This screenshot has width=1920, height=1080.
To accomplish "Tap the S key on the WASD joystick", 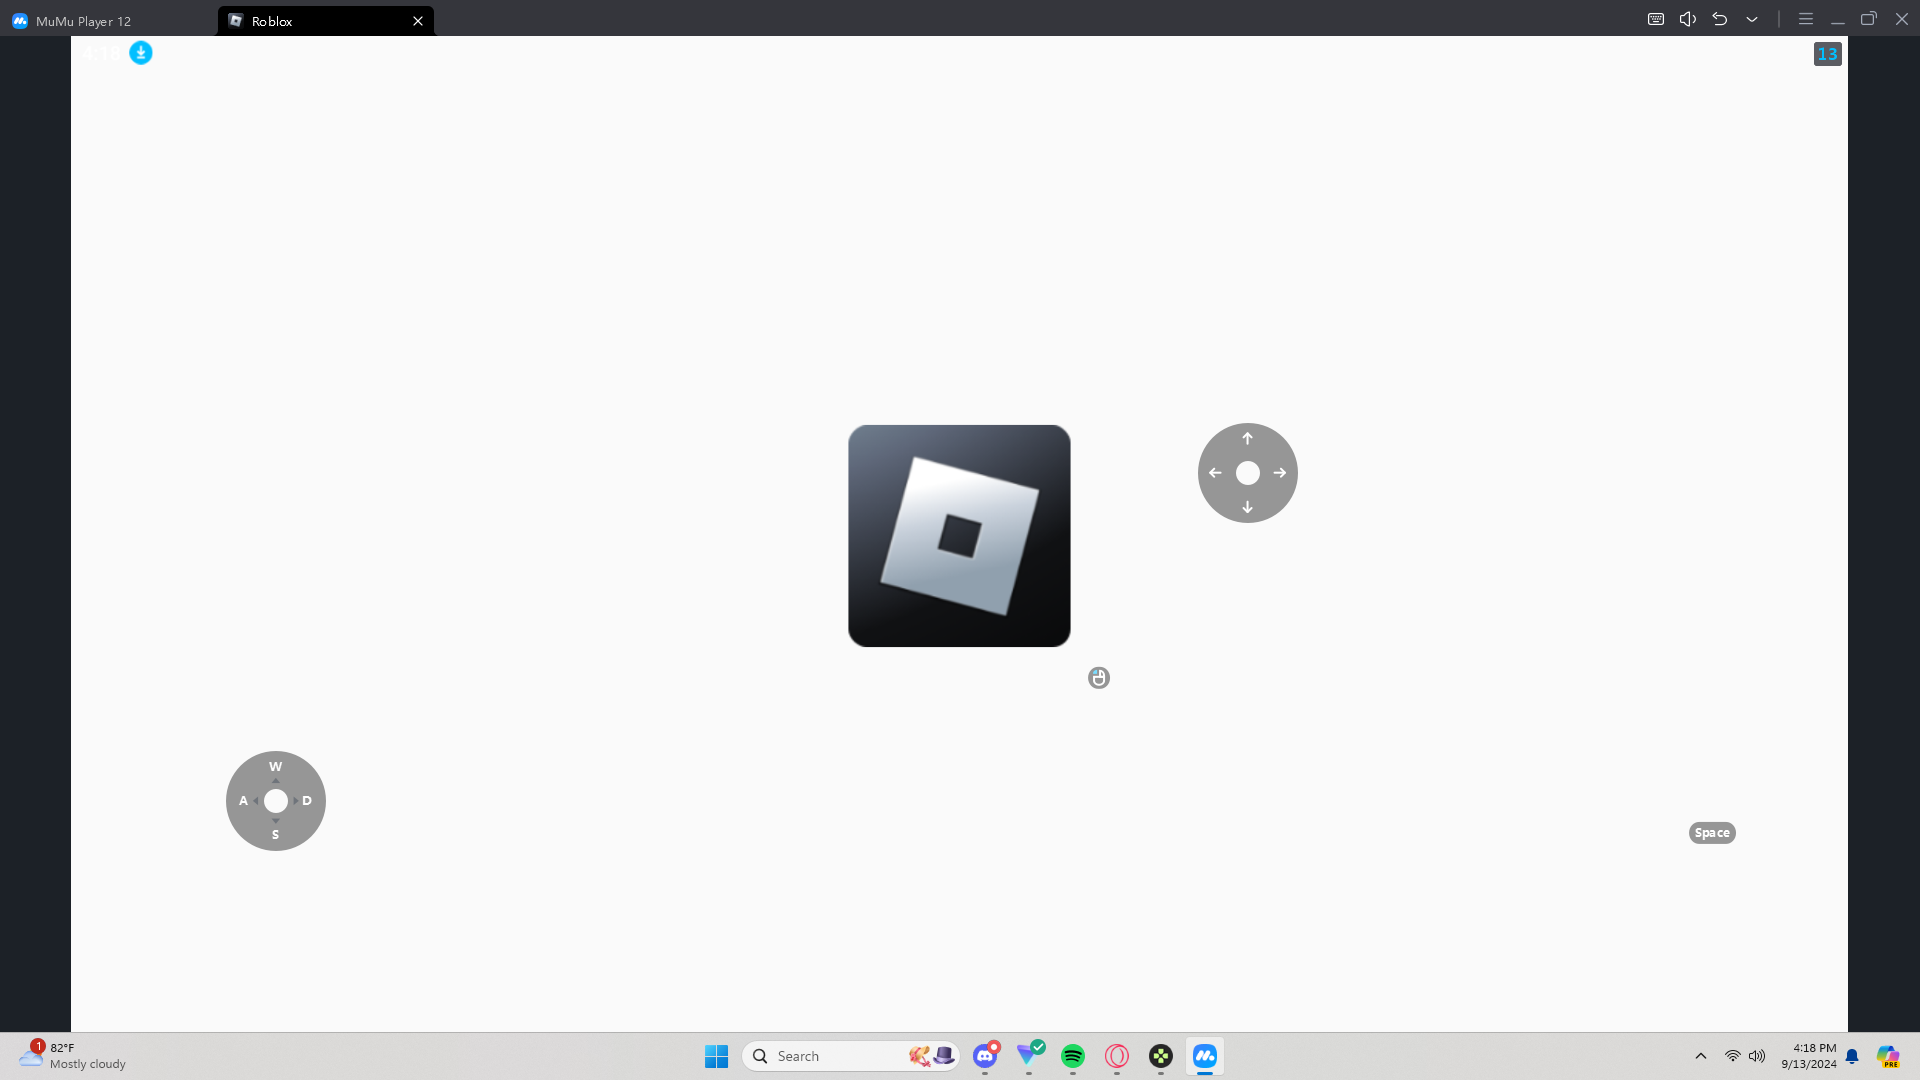I will [x=276, y=835].
